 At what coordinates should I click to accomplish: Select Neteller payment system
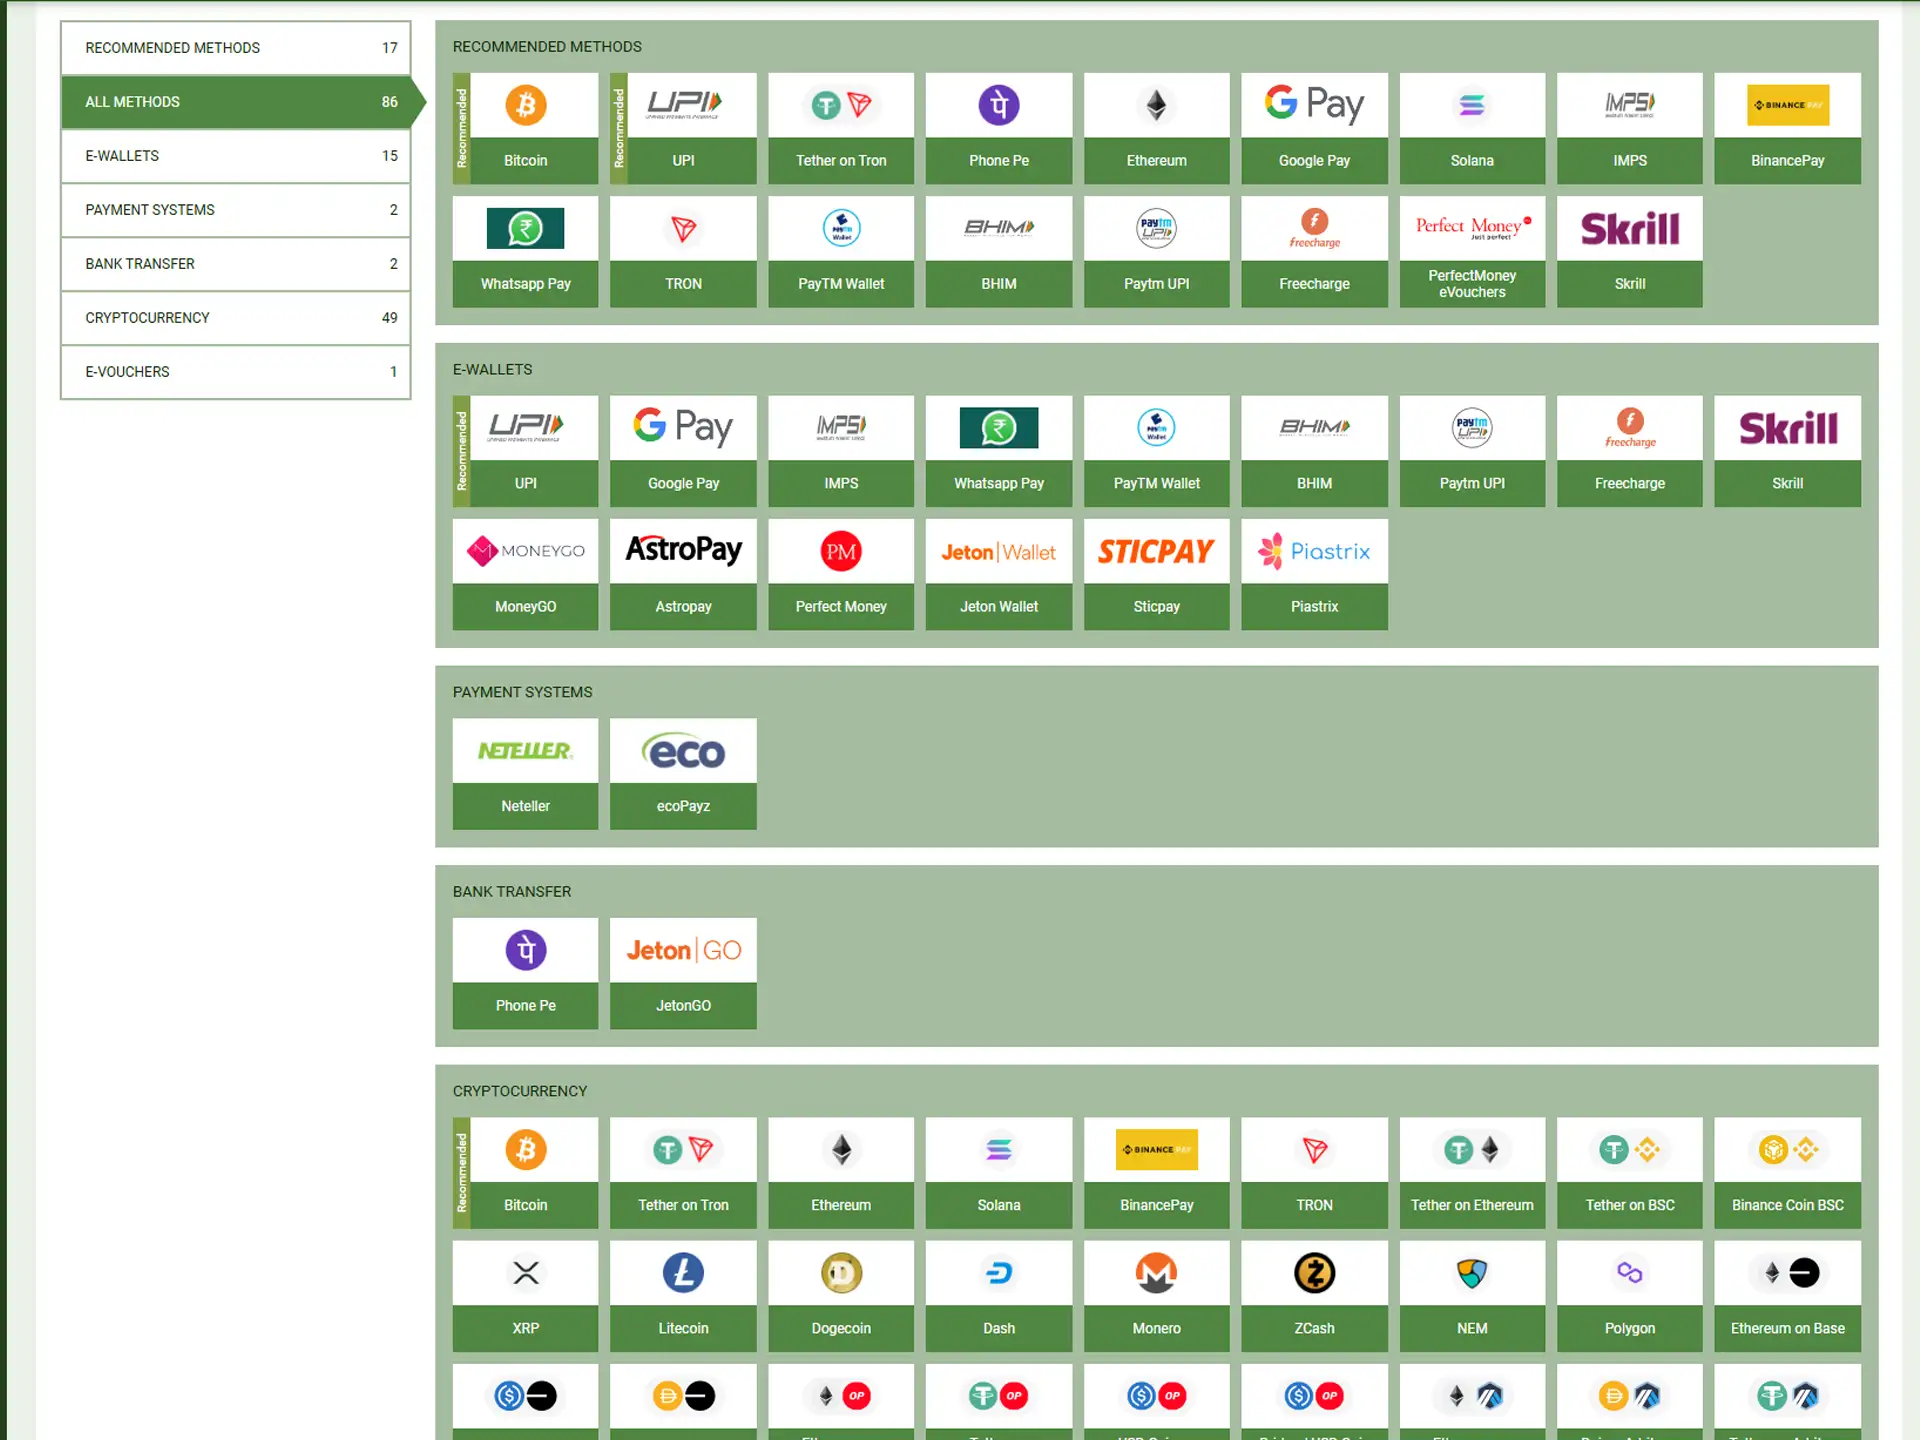click(525, 774)
